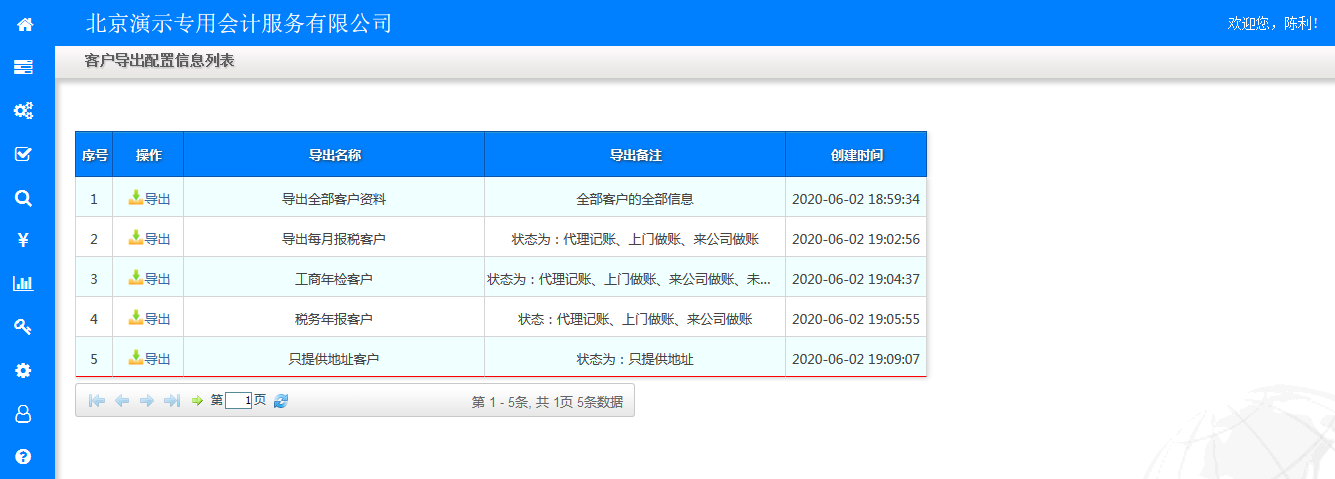1335x479 pixels.
Task: Export 导出每月报税客户 row
Action: 149,238
